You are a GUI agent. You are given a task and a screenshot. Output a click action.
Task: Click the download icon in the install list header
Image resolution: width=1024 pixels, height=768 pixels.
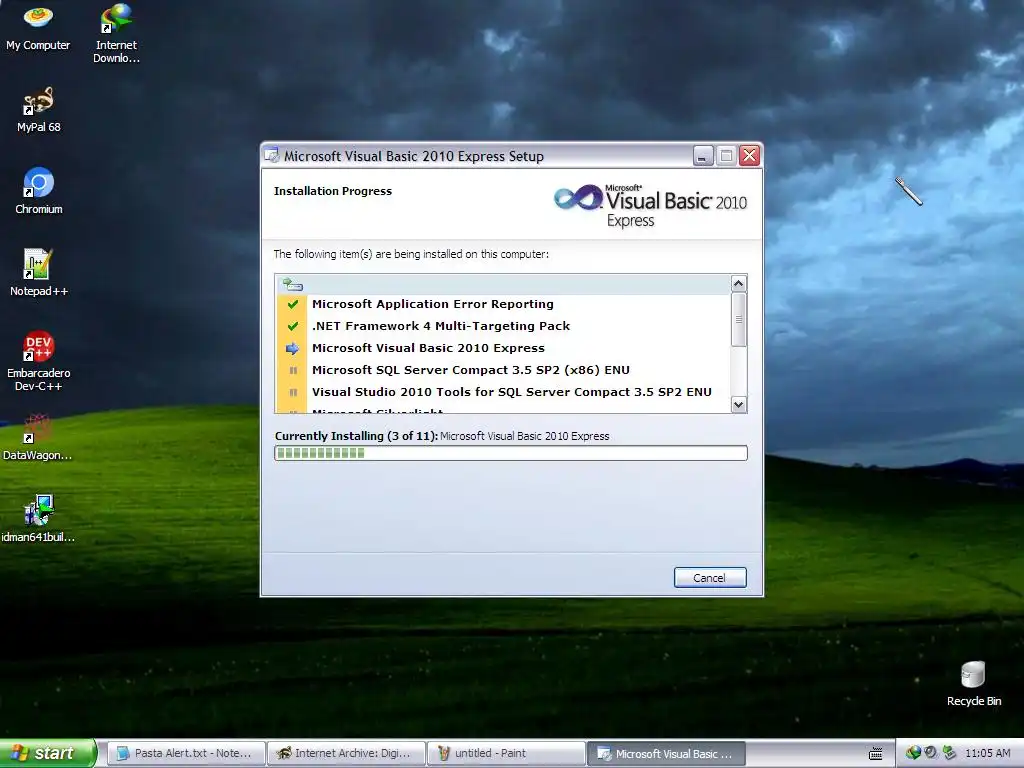(292, 284)
